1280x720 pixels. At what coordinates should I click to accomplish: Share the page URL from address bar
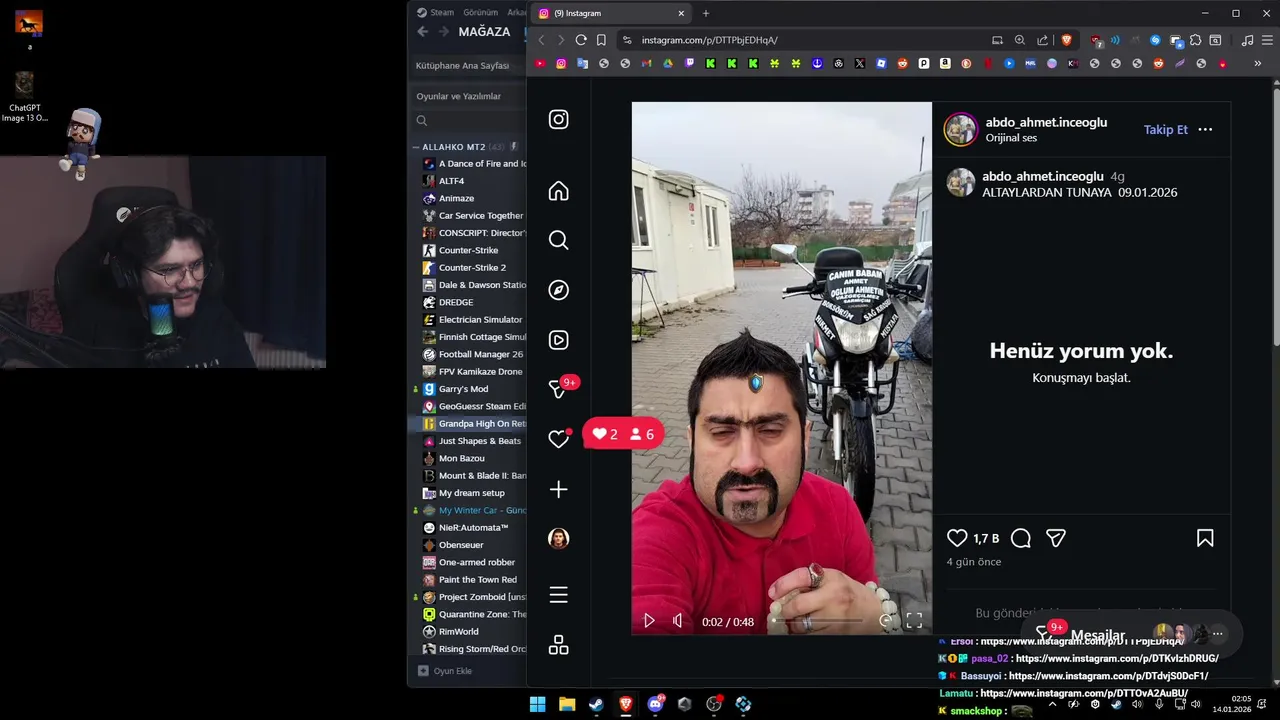click(1043, 40)
